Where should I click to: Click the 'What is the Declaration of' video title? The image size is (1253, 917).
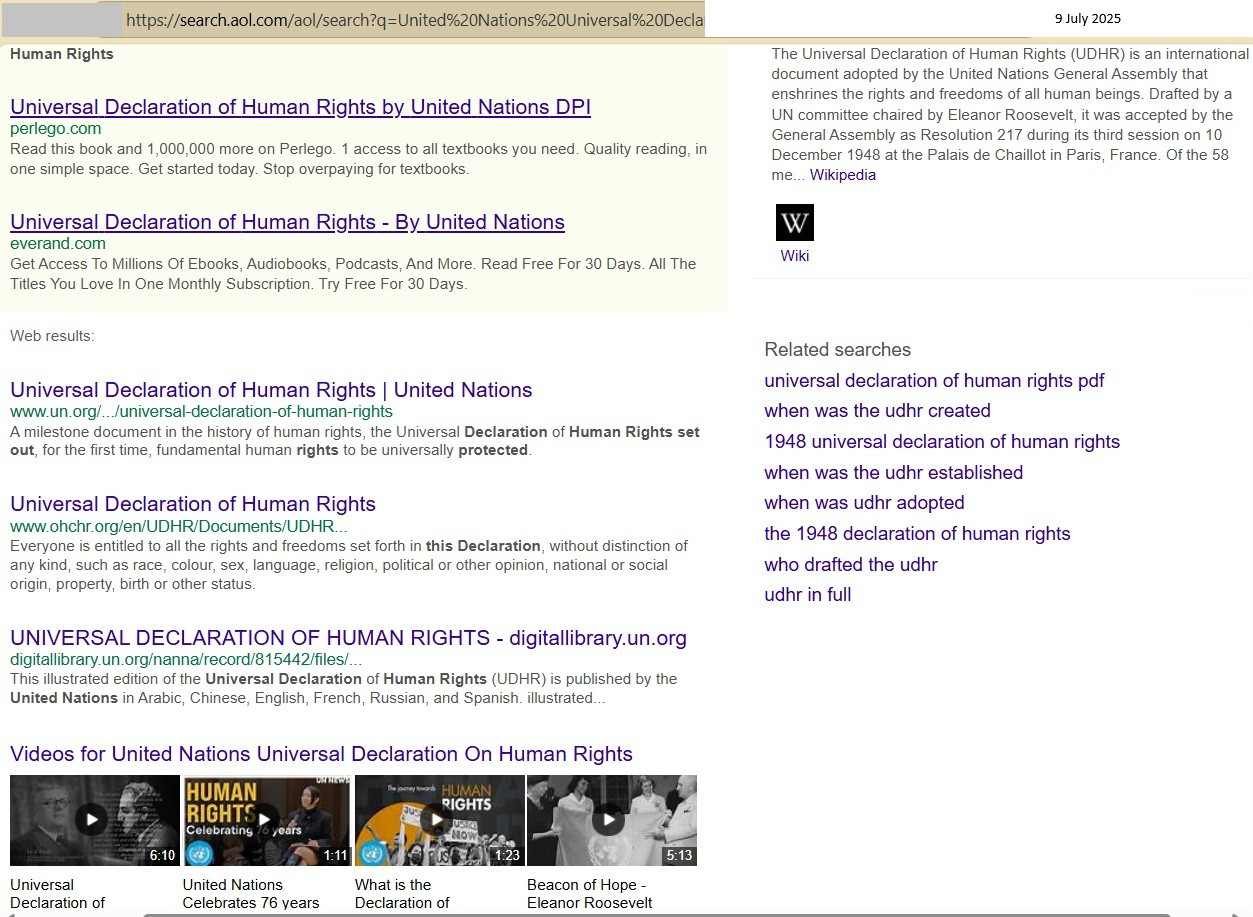click(x=402, y=894)
